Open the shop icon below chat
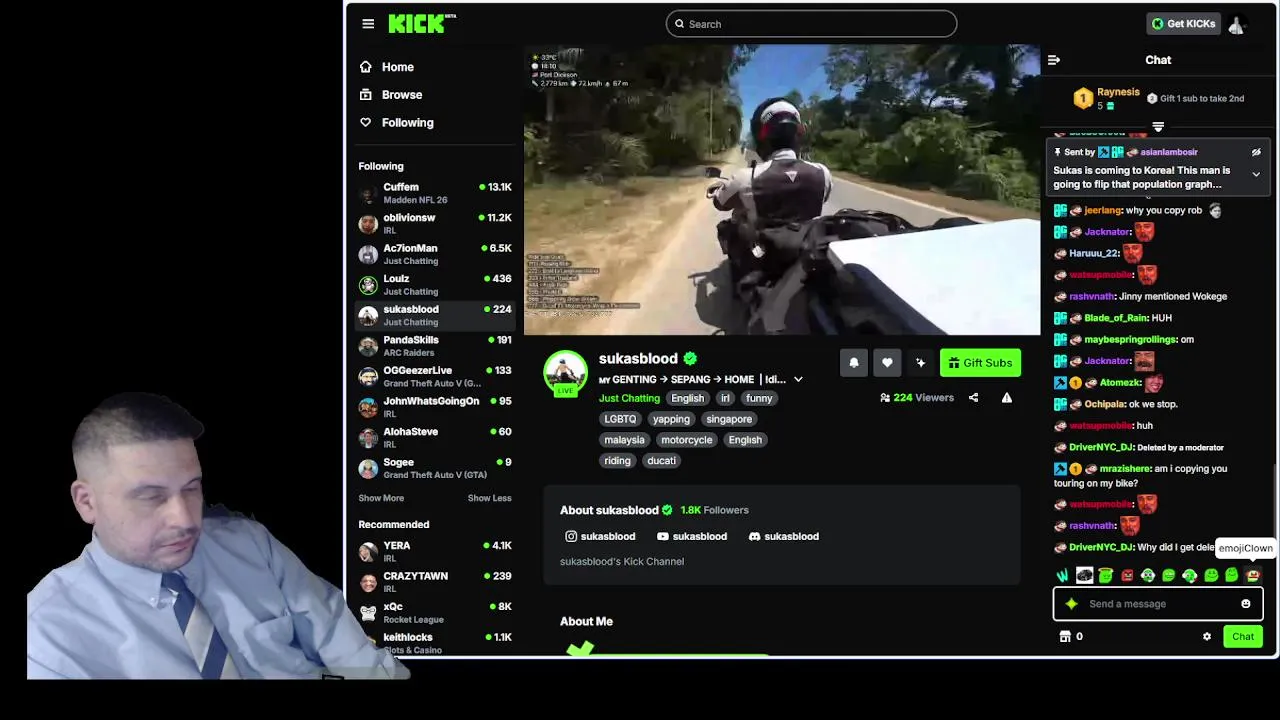 pos(1065,637)
